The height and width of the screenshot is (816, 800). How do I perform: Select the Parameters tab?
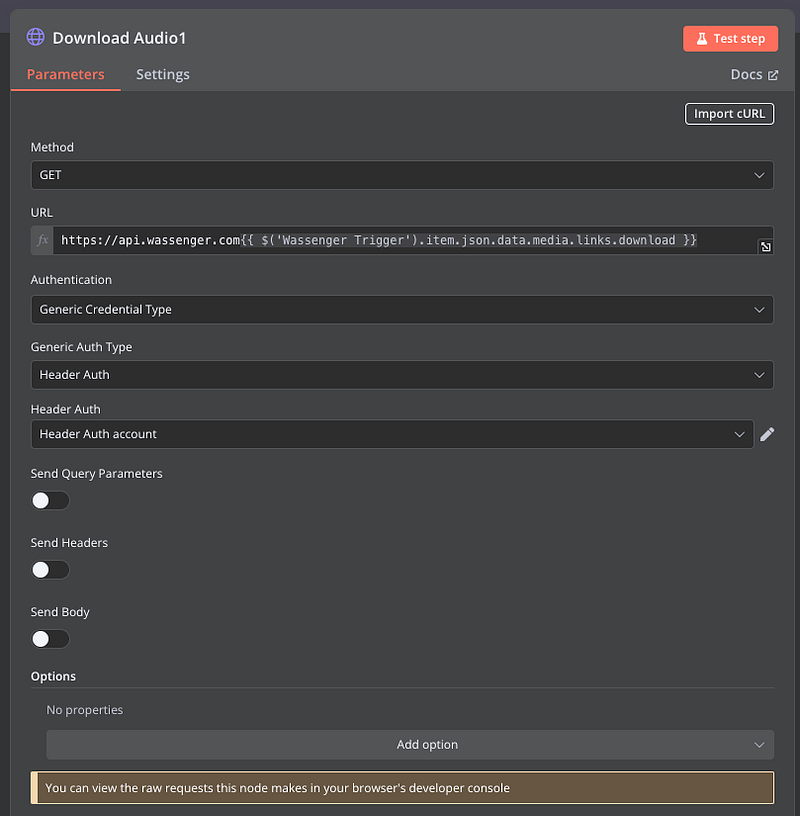65,74
